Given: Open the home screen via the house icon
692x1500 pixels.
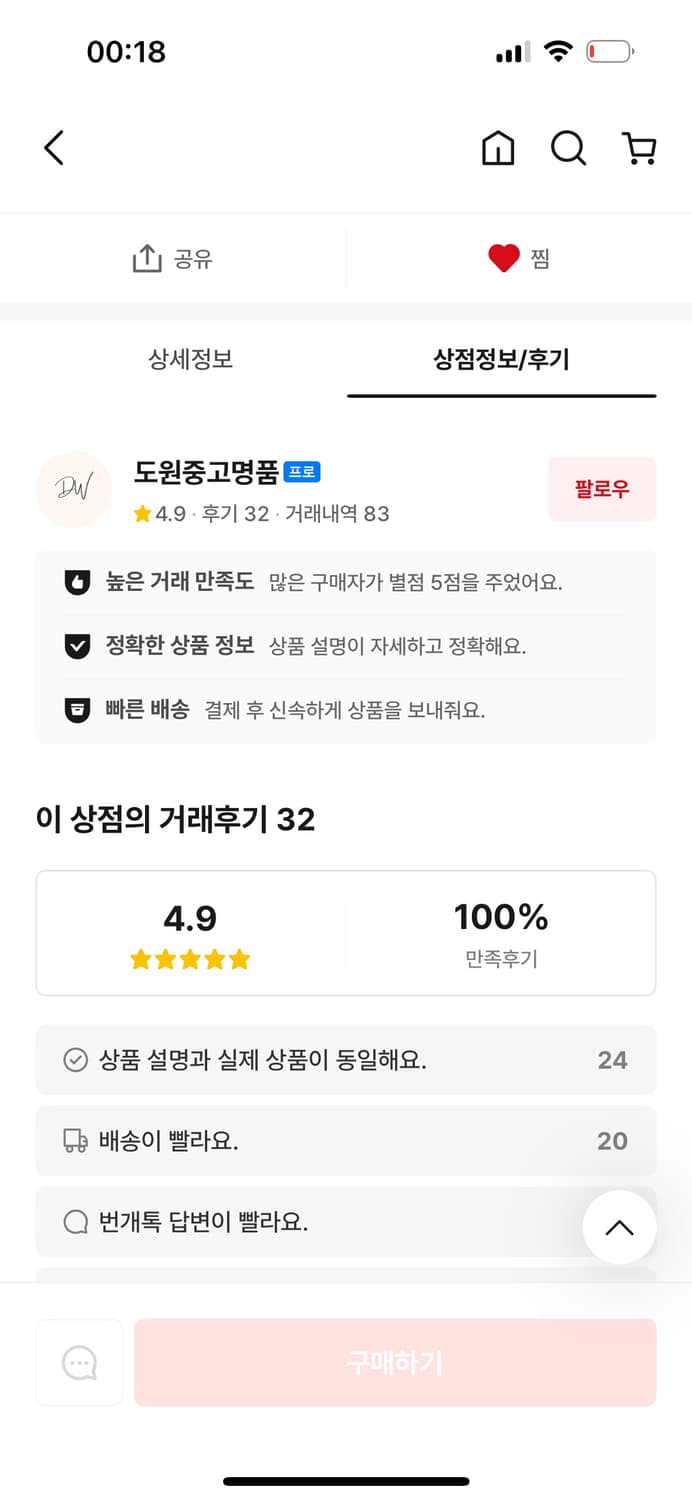Looking at the screenshot, I should [x=497, y=148].
